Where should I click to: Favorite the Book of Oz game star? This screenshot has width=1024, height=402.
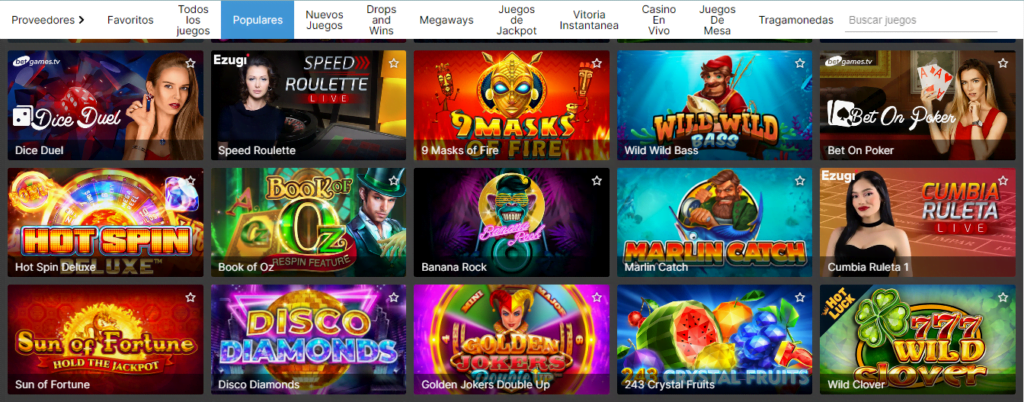coord(394,181)
